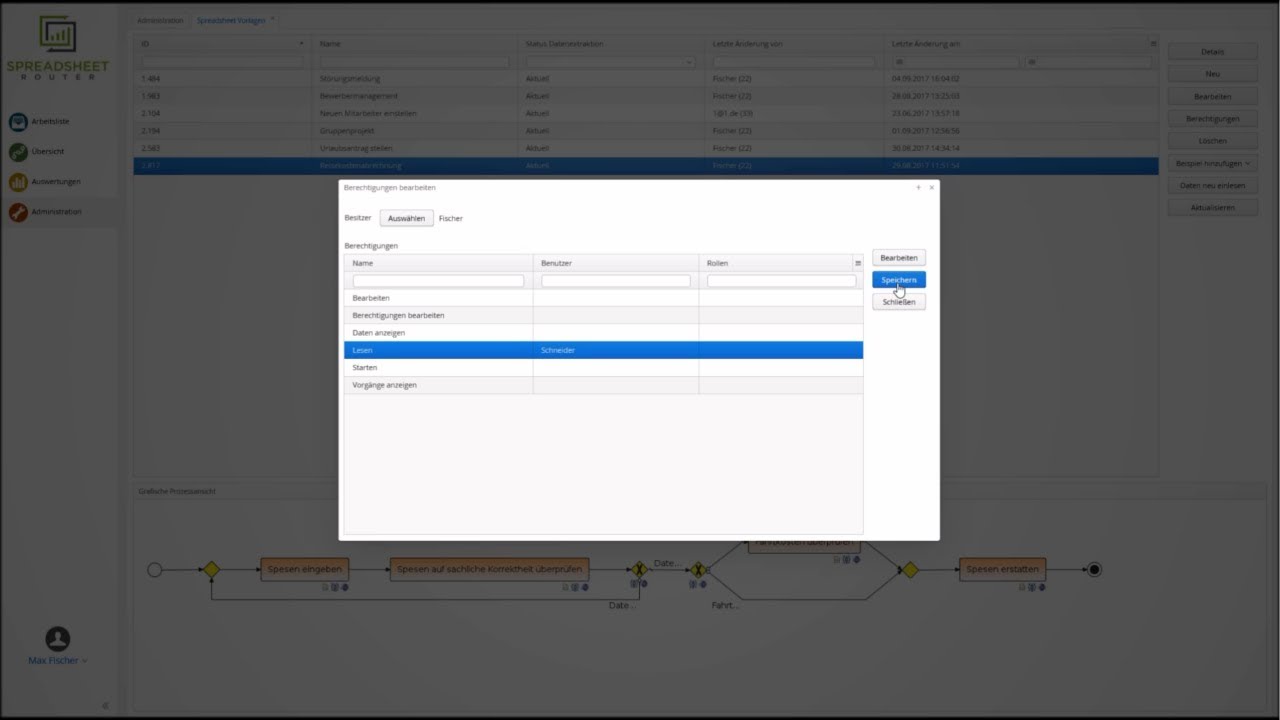Click the Neu button in the right panel
The height and width of the screenshot is (720, 1280).
1212,74
